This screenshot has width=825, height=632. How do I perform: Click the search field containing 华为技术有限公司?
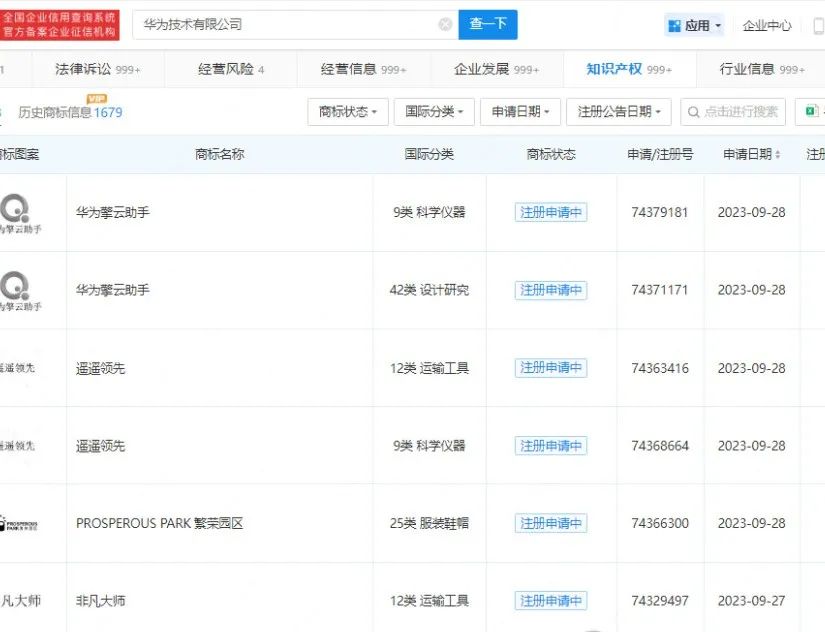(x=295, y=24)
